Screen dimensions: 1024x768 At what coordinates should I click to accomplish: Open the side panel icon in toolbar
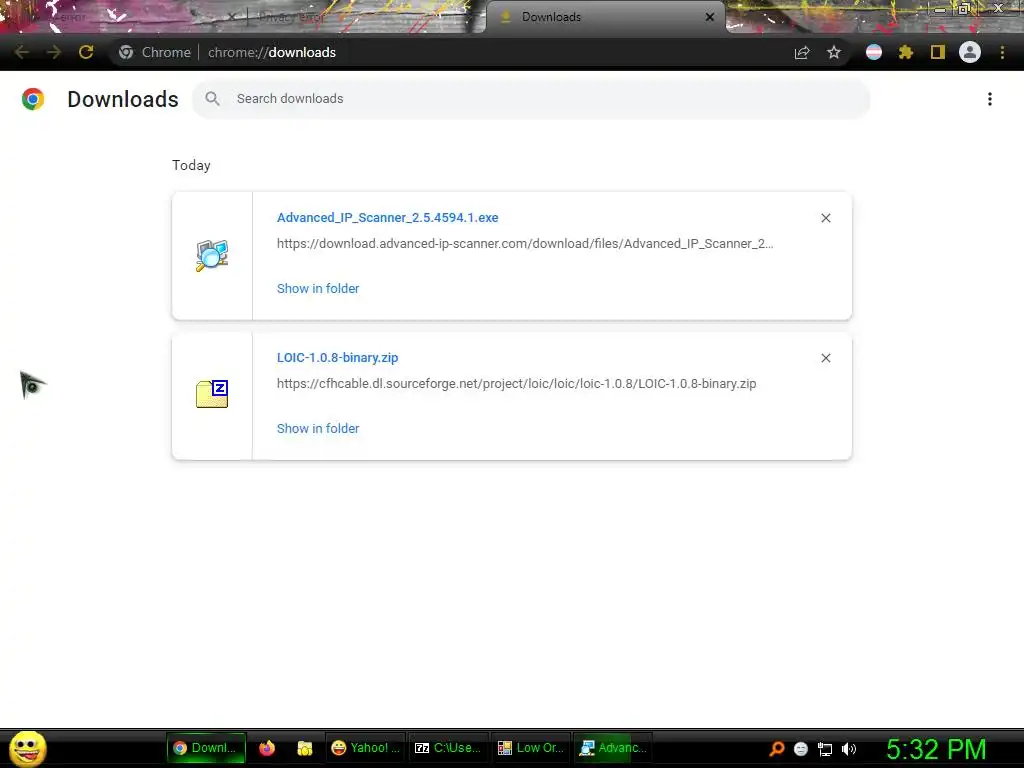click(x=938, y=52)
